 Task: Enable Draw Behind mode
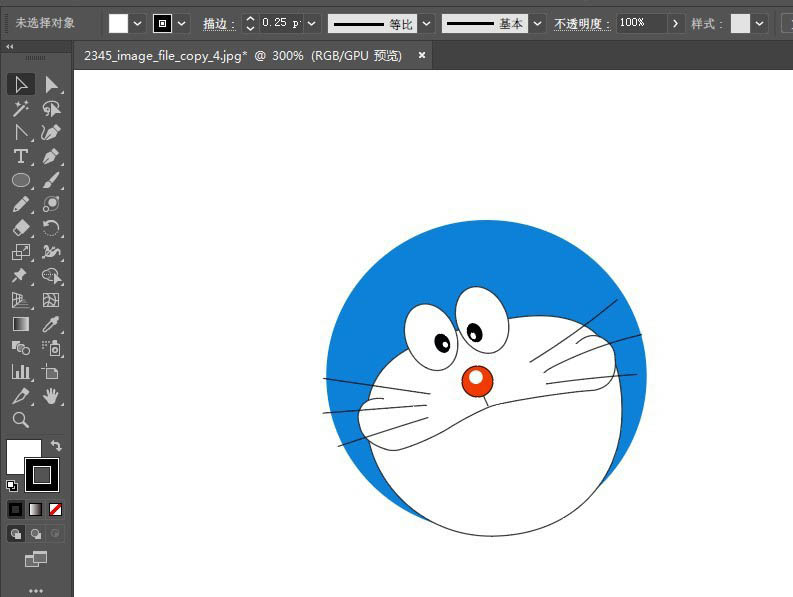35,534
